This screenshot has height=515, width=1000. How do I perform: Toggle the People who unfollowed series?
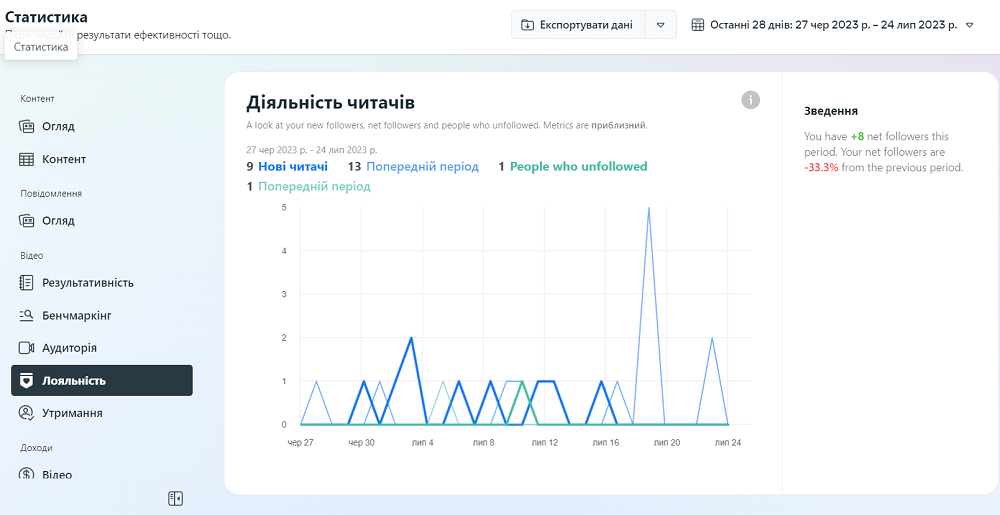coord(578,167)
